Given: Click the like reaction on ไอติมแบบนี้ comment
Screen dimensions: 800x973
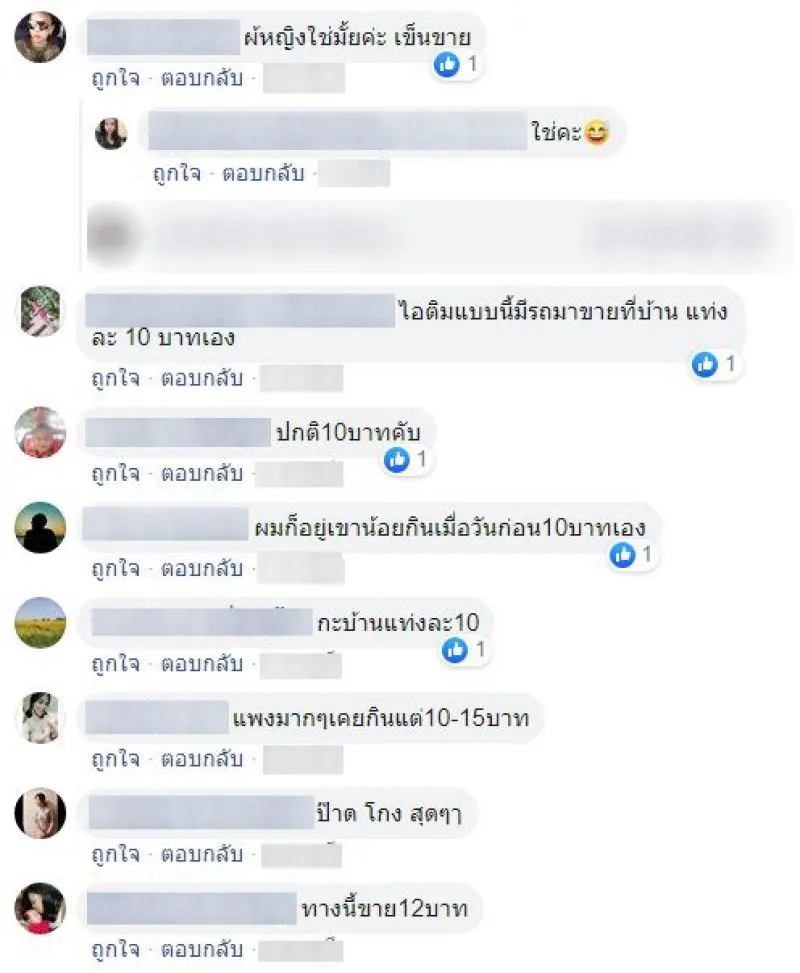Looking at the screenshot, I should click(704, 364).
